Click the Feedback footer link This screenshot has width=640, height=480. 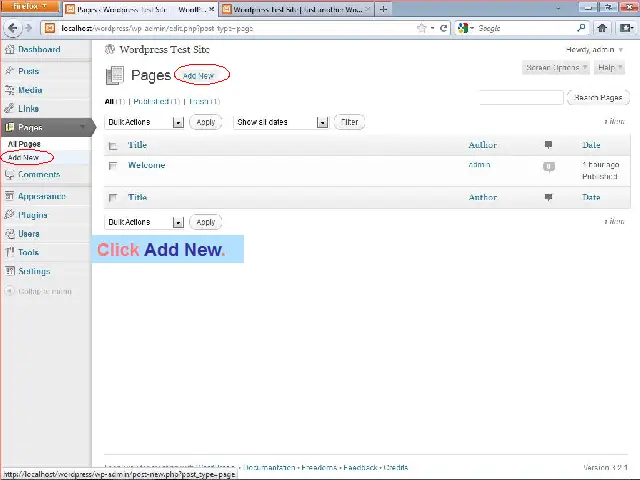pos(360,467)
